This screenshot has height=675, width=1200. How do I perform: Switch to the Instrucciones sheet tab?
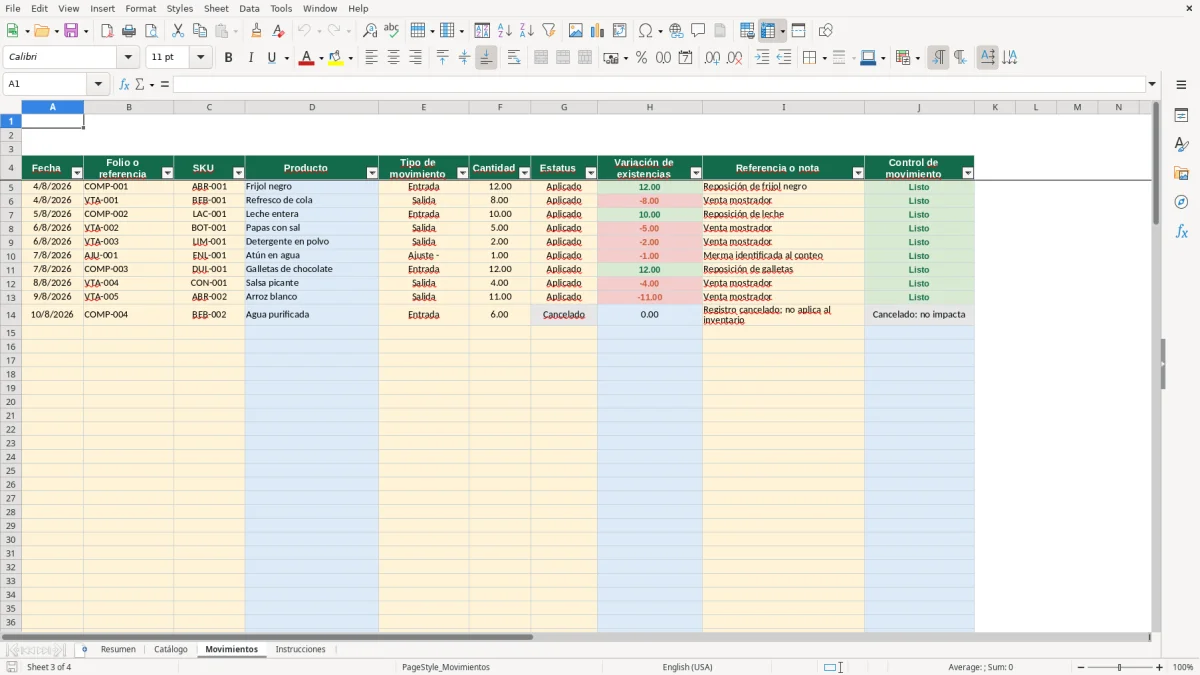click(300, 649)
